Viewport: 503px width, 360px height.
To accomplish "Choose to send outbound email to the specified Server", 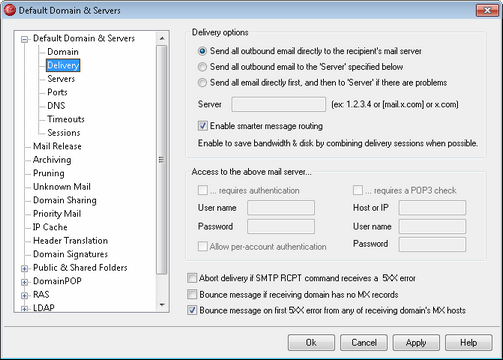I will [x=202, y=67].
